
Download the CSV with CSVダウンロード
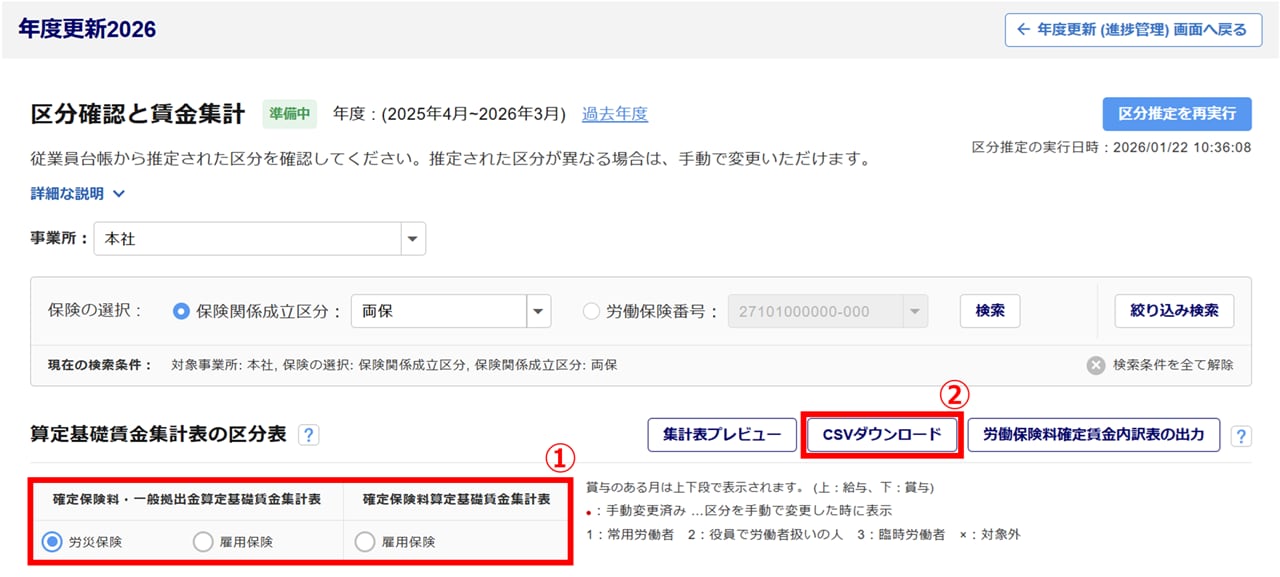pos(882,435)
